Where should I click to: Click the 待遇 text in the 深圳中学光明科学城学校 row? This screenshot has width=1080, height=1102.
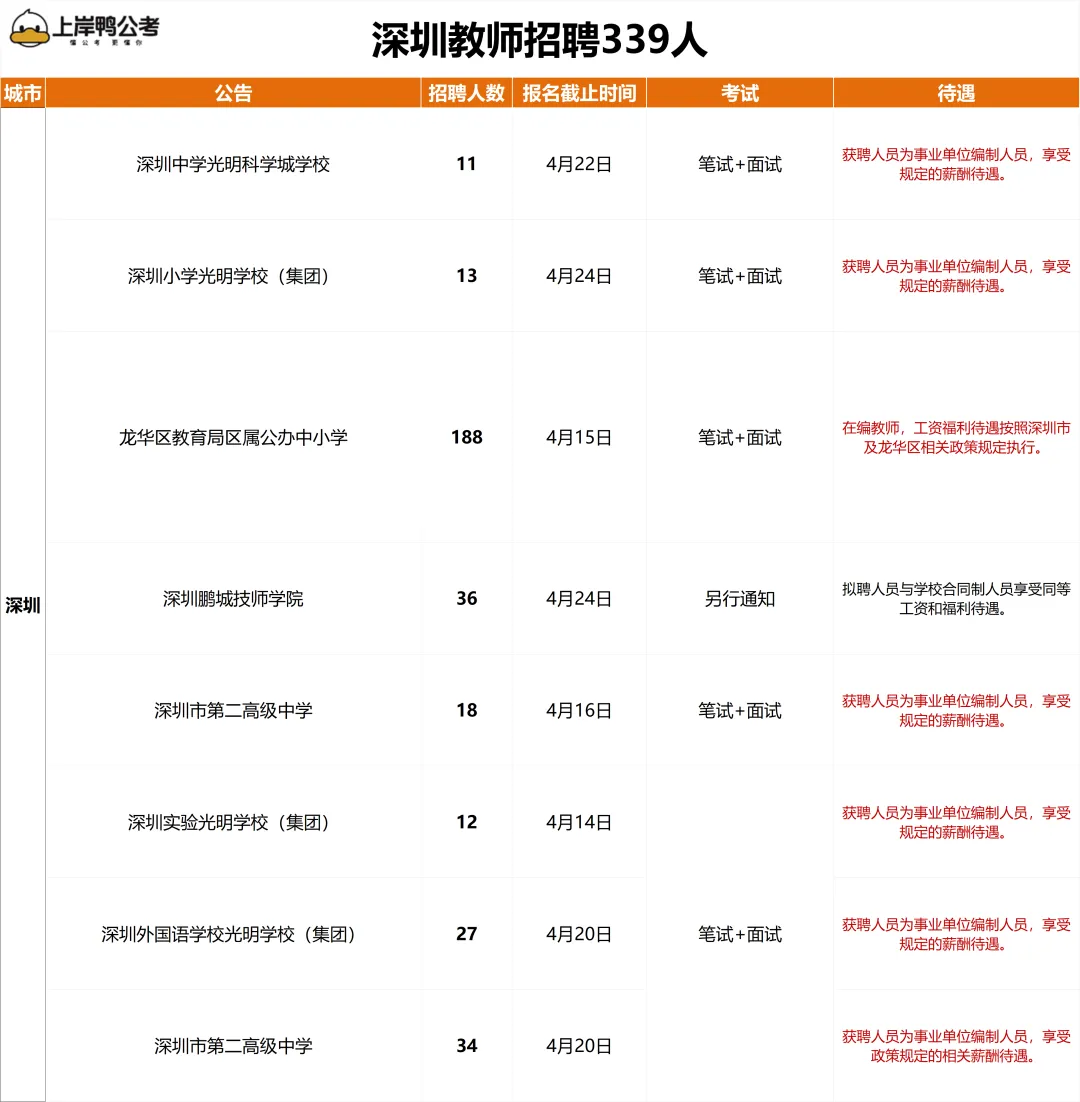[956, 164]
